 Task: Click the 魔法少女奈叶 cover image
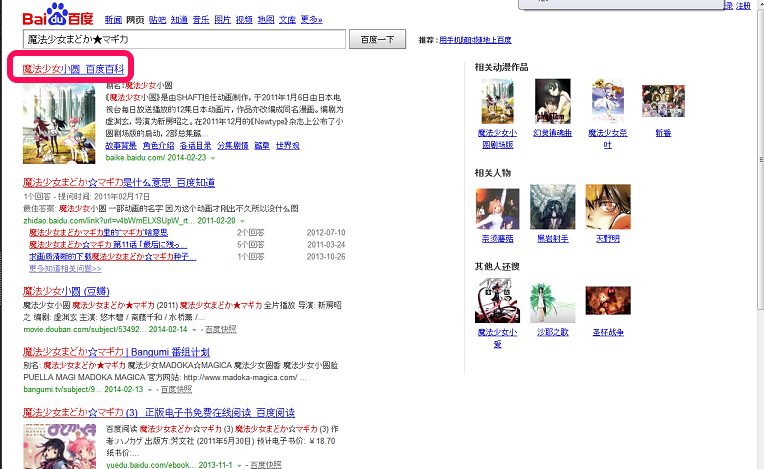click(608, 101)
